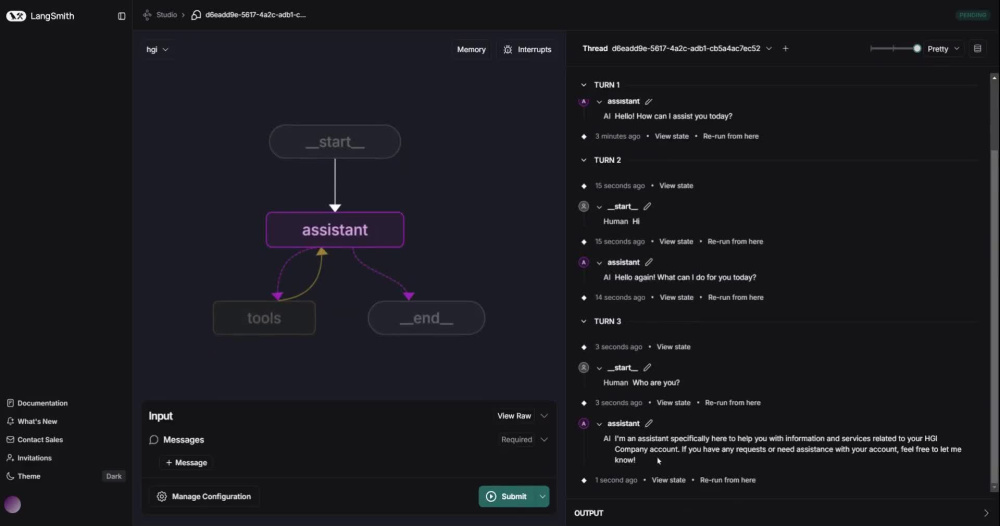Collapse the sidebar using panel icon
Screen dimensions: 1000x526
pyautogui.click(x=121, y=16)
